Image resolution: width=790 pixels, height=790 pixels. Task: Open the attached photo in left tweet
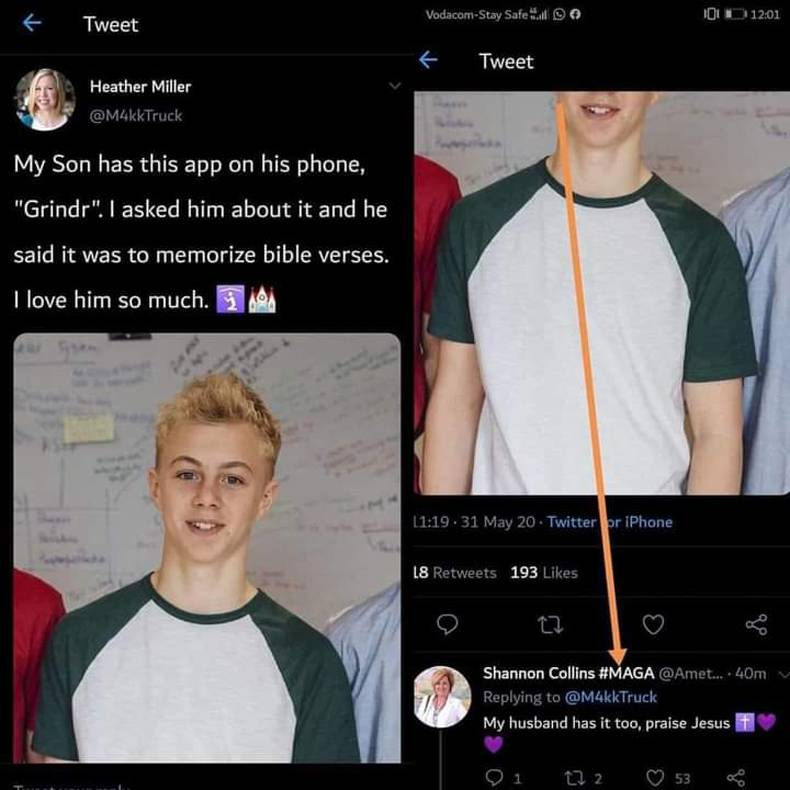pyautogui.click(x=207, y=548)
